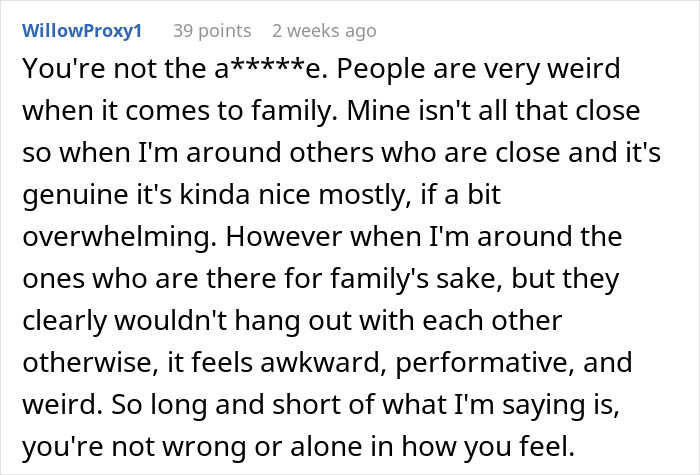Click the word 'clearly' starting a line

point(65,321)
